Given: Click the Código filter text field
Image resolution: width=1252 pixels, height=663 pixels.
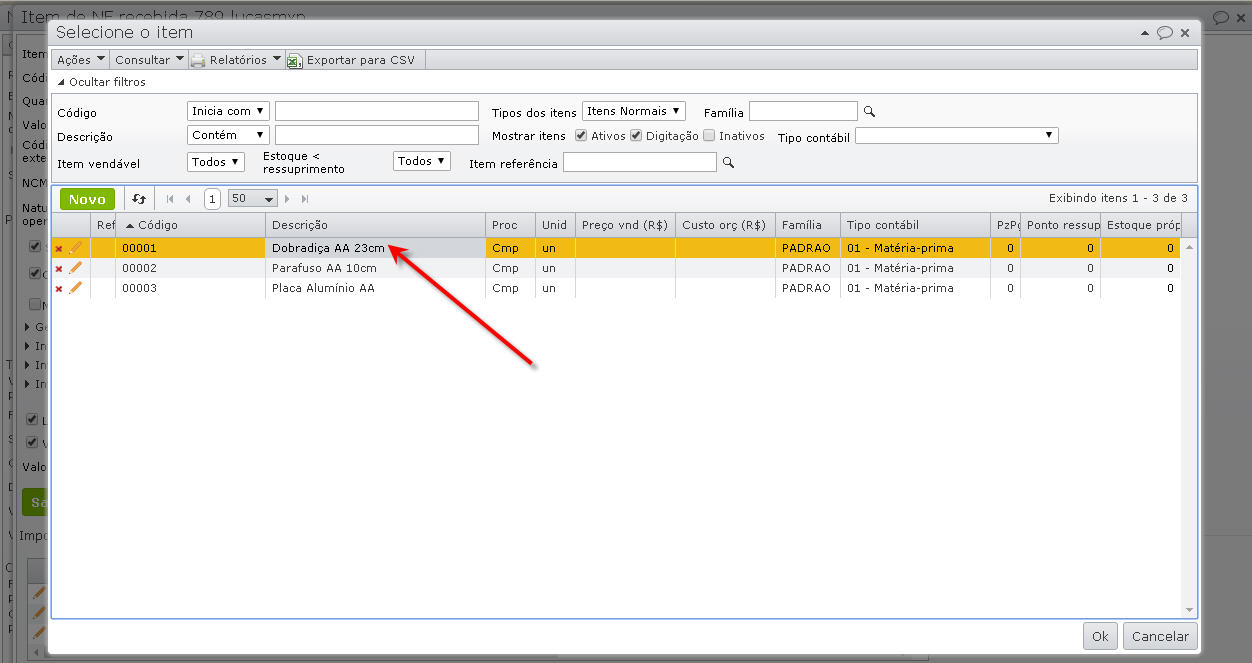Looking at the screenshot, I should [x=377, y=111].
